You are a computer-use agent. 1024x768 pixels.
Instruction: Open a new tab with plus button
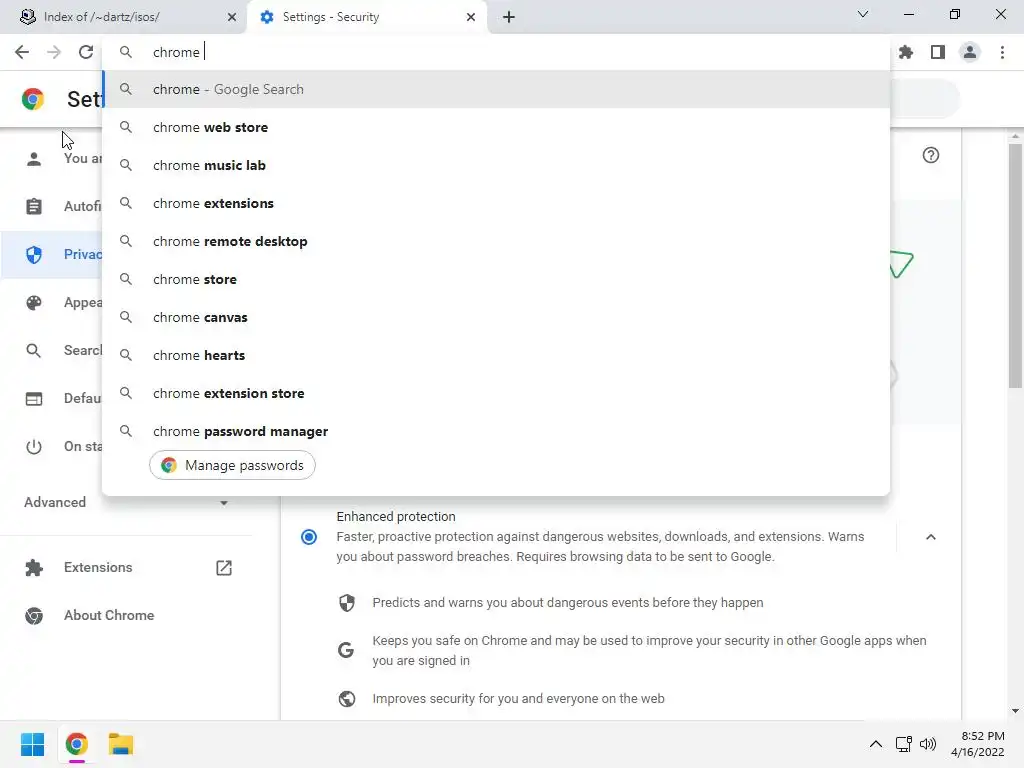pos(509,17)
